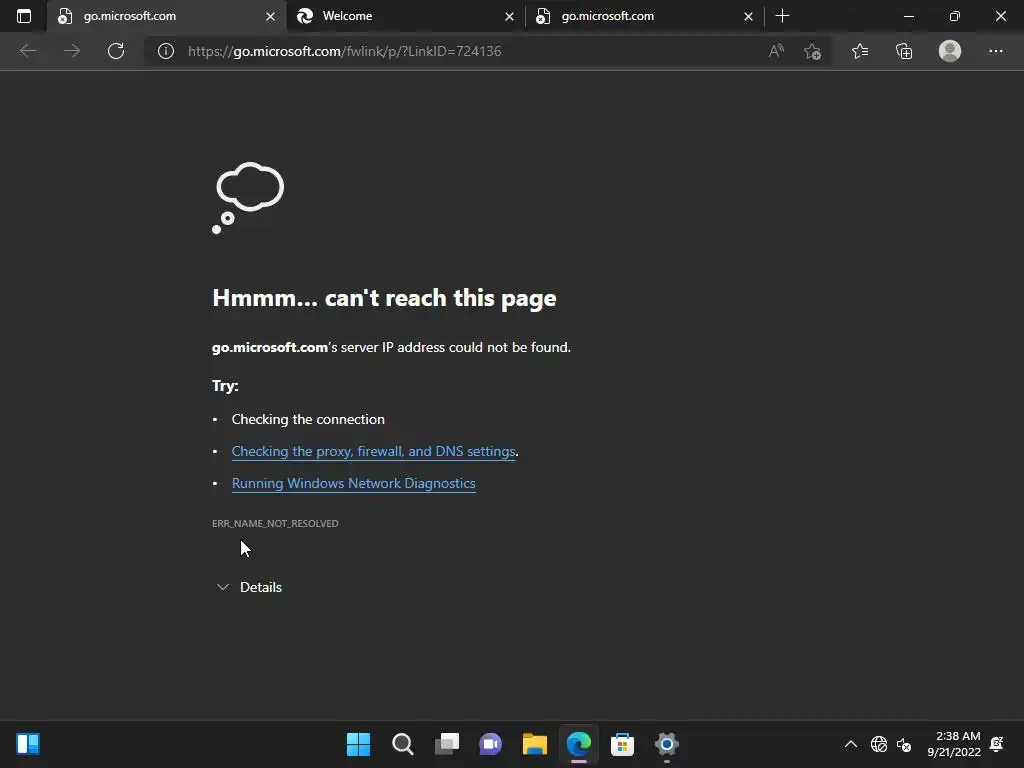The image size is (1024, 768).
Task: Open a new tab with plus button
Action: click(782, 16)
